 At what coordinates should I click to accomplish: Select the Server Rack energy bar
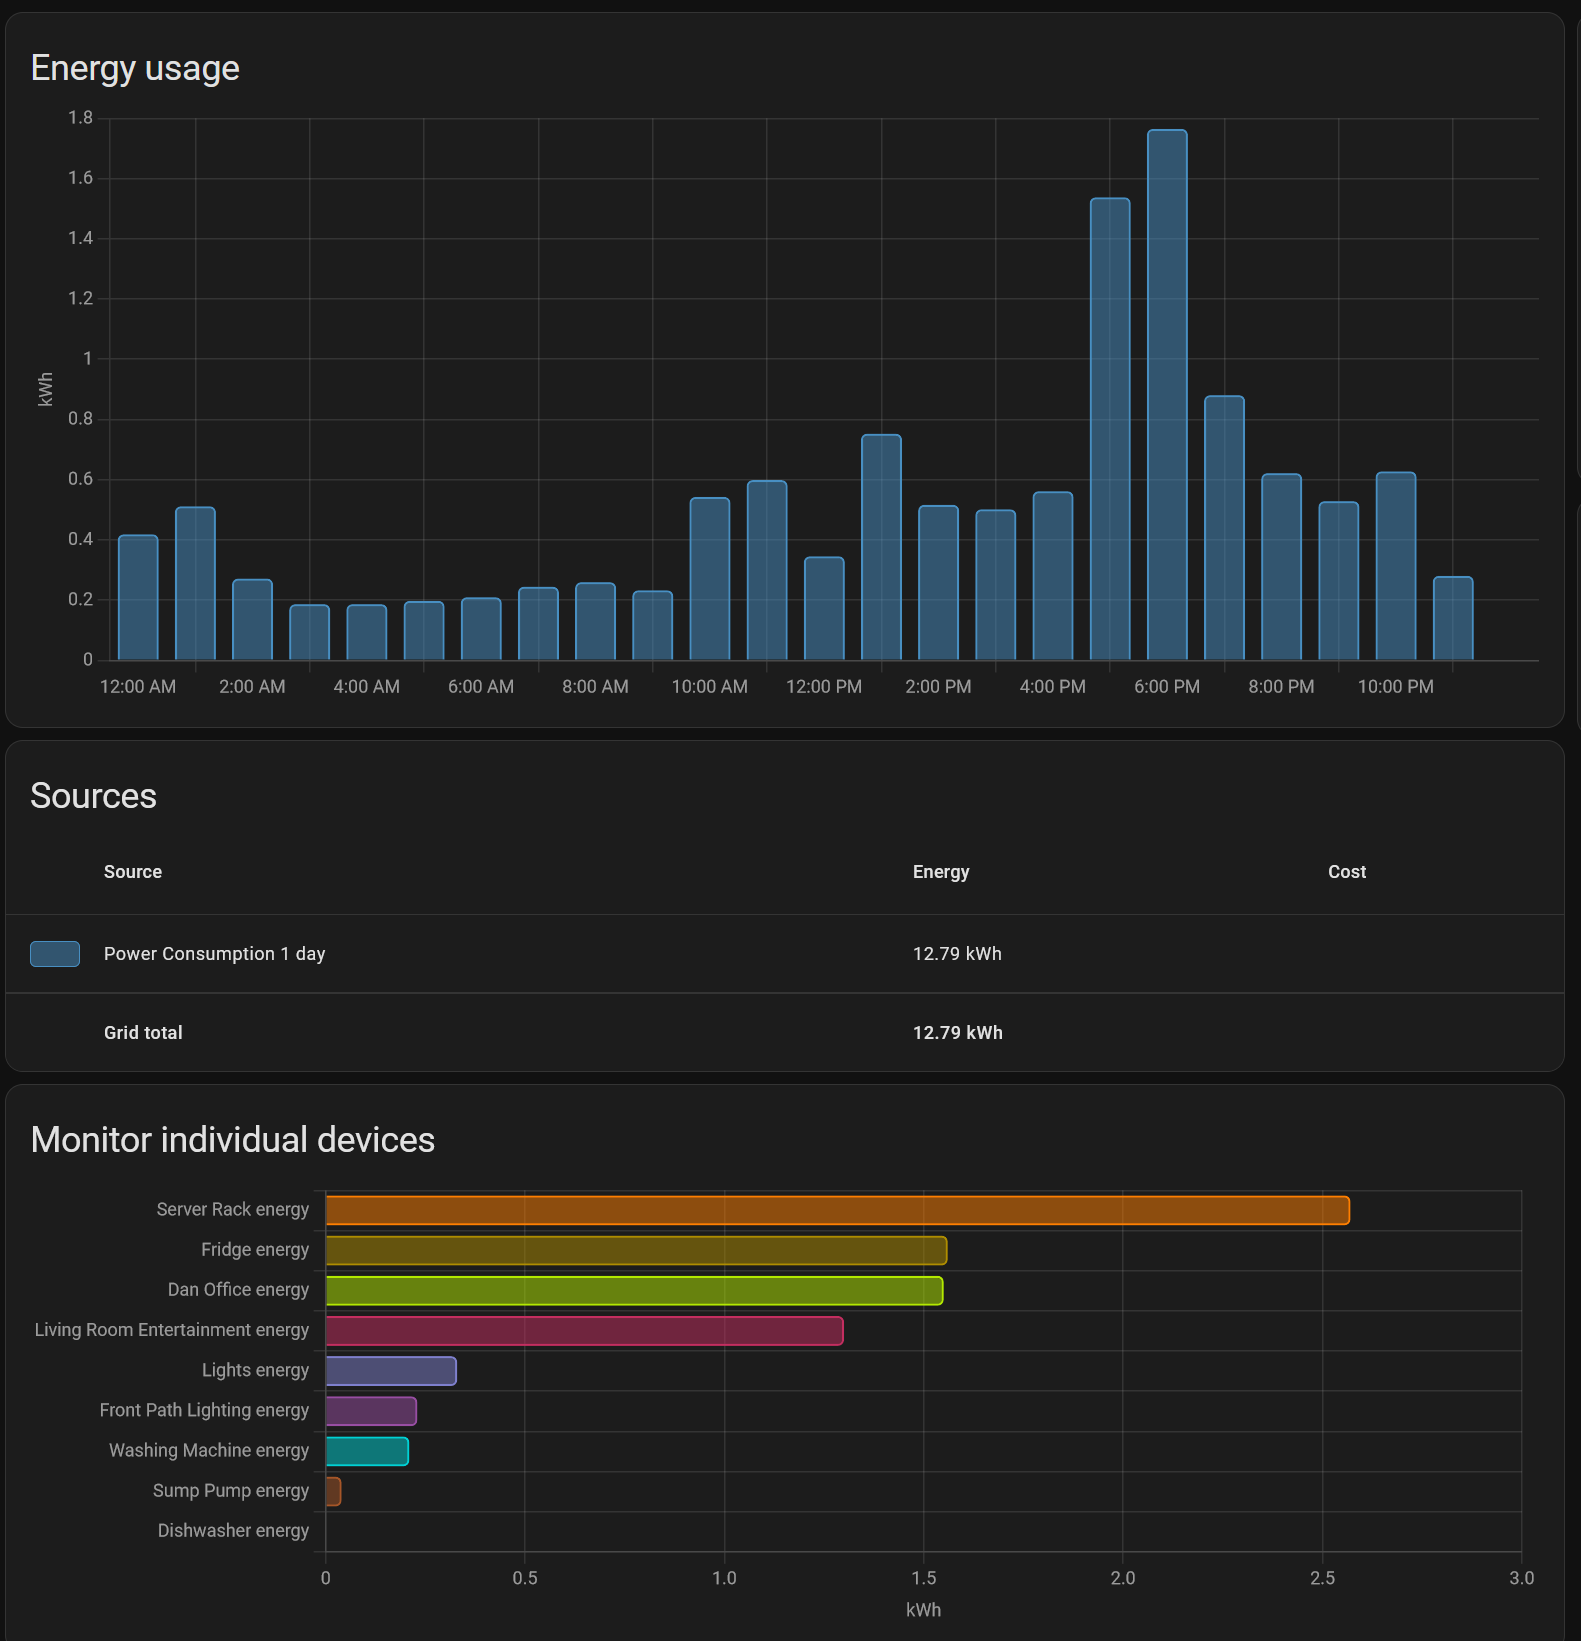(x=838, y=1210)
